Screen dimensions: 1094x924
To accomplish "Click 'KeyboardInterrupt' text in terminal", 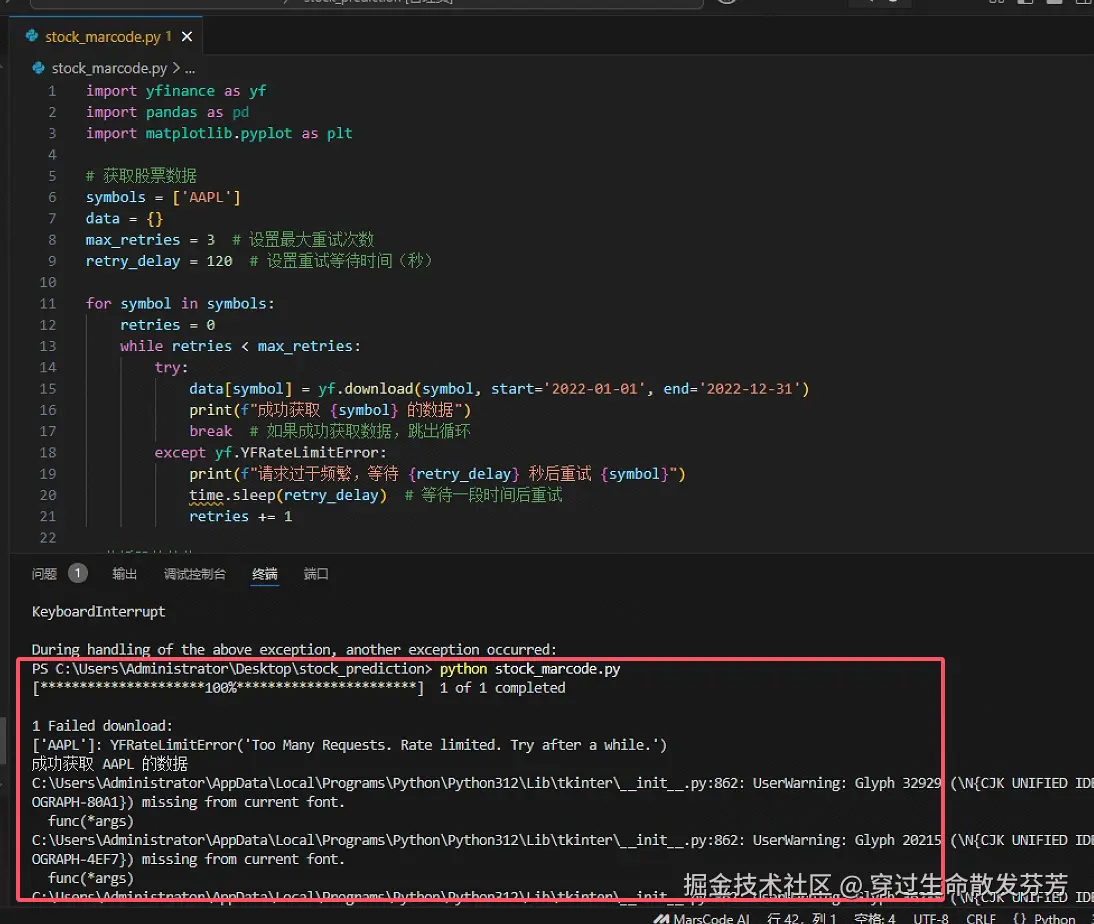I will pyautogui.click(x=98, y=611).
